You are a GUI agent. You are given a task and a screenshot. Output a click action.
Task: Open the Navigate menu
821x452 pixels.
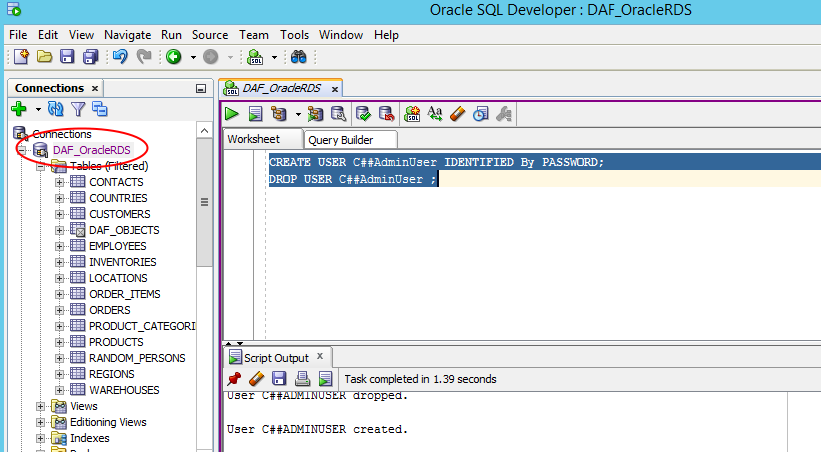127,35
